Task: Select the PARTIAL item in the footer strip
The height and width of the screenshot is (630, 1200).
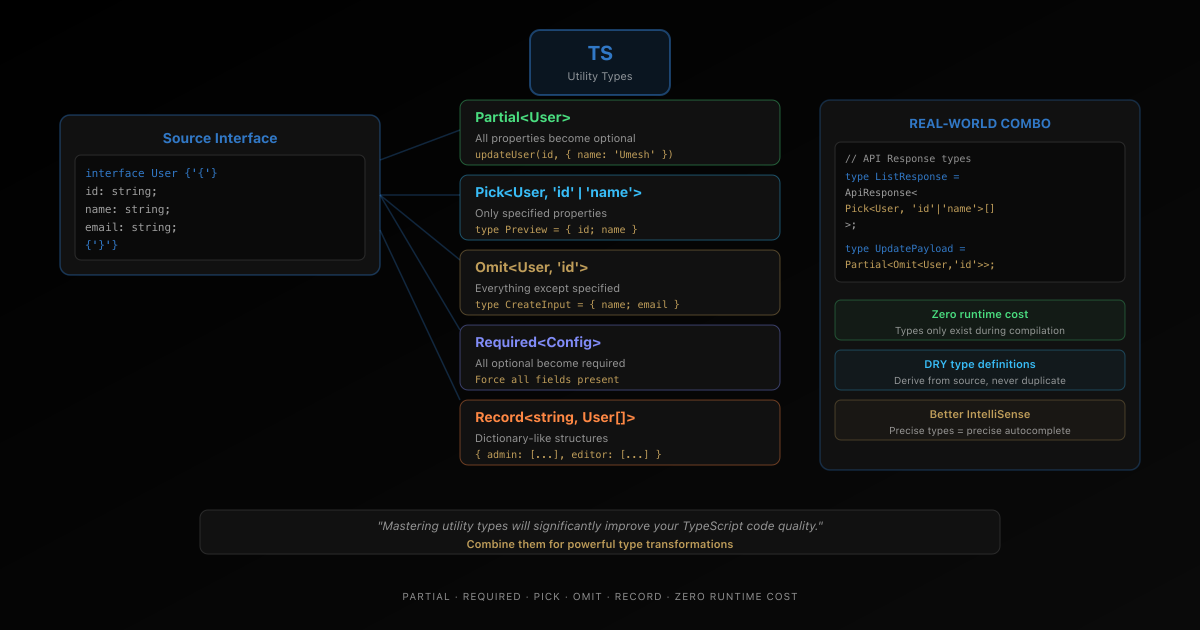Action: 426,596
